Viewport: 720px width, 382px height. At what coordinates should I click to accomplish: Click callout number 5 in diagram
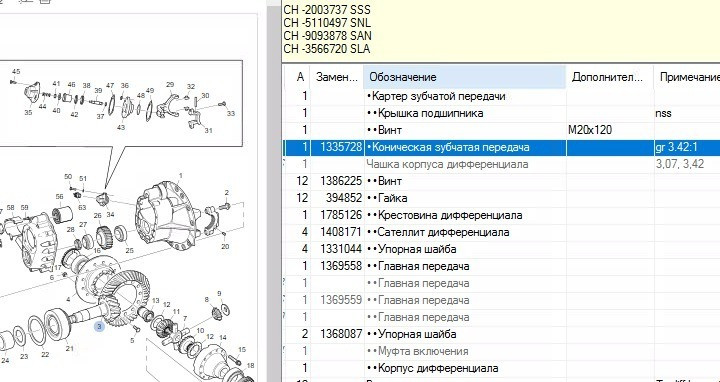[132, 341]
